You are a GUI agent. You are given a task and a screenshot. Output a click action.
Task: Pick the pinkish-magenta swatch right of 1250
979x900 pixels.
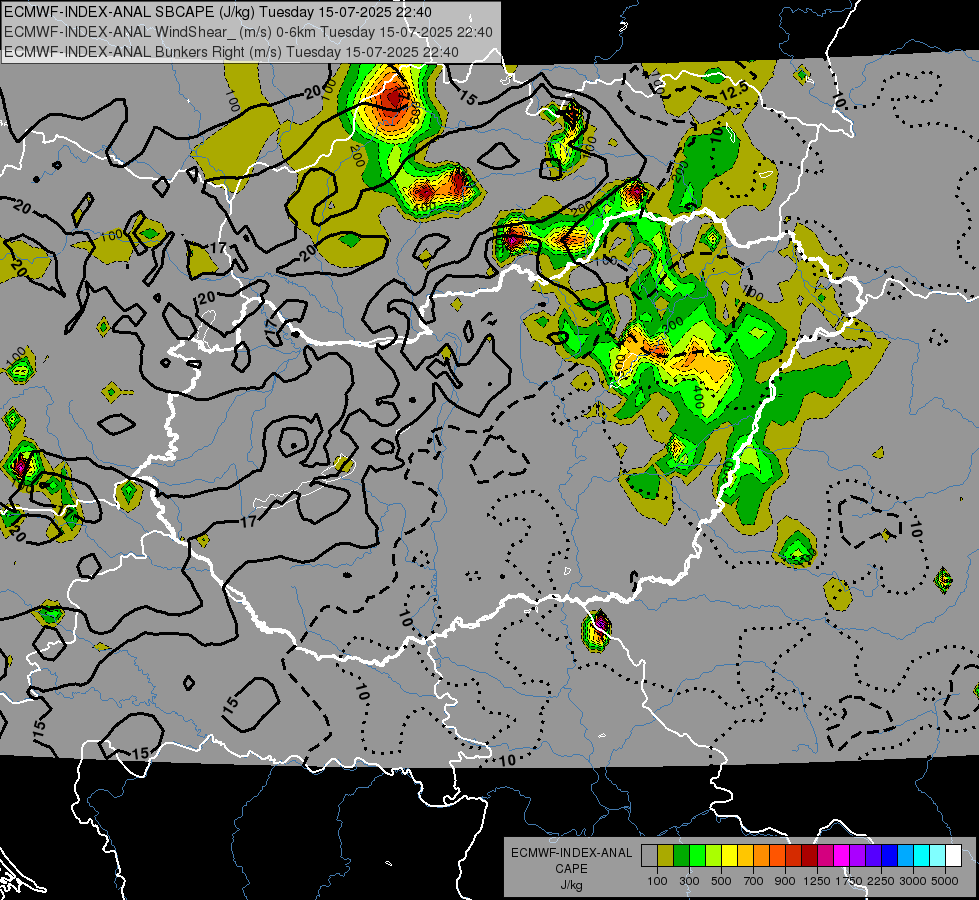point(826,855)
